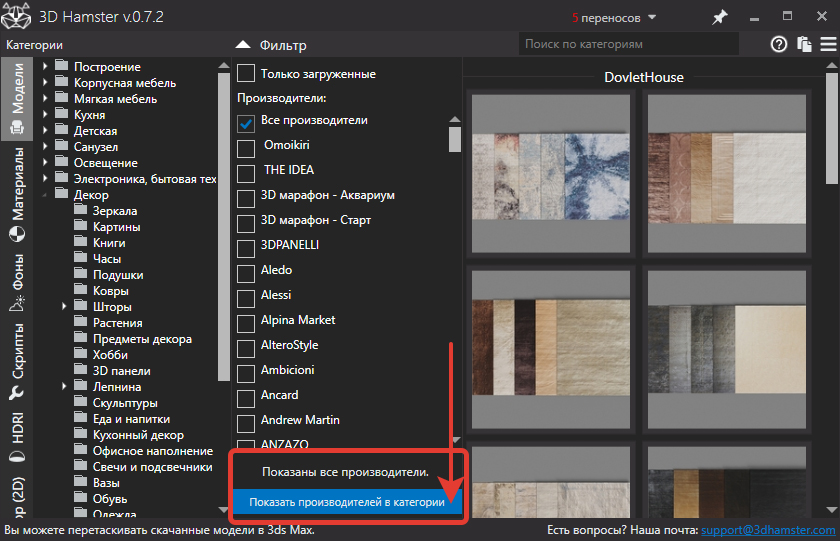Image resolution: width=840 pixels, height=541 pixels.
Task: Click the categories tree scrollbar thumb
Action: click(x=224, y=227)
